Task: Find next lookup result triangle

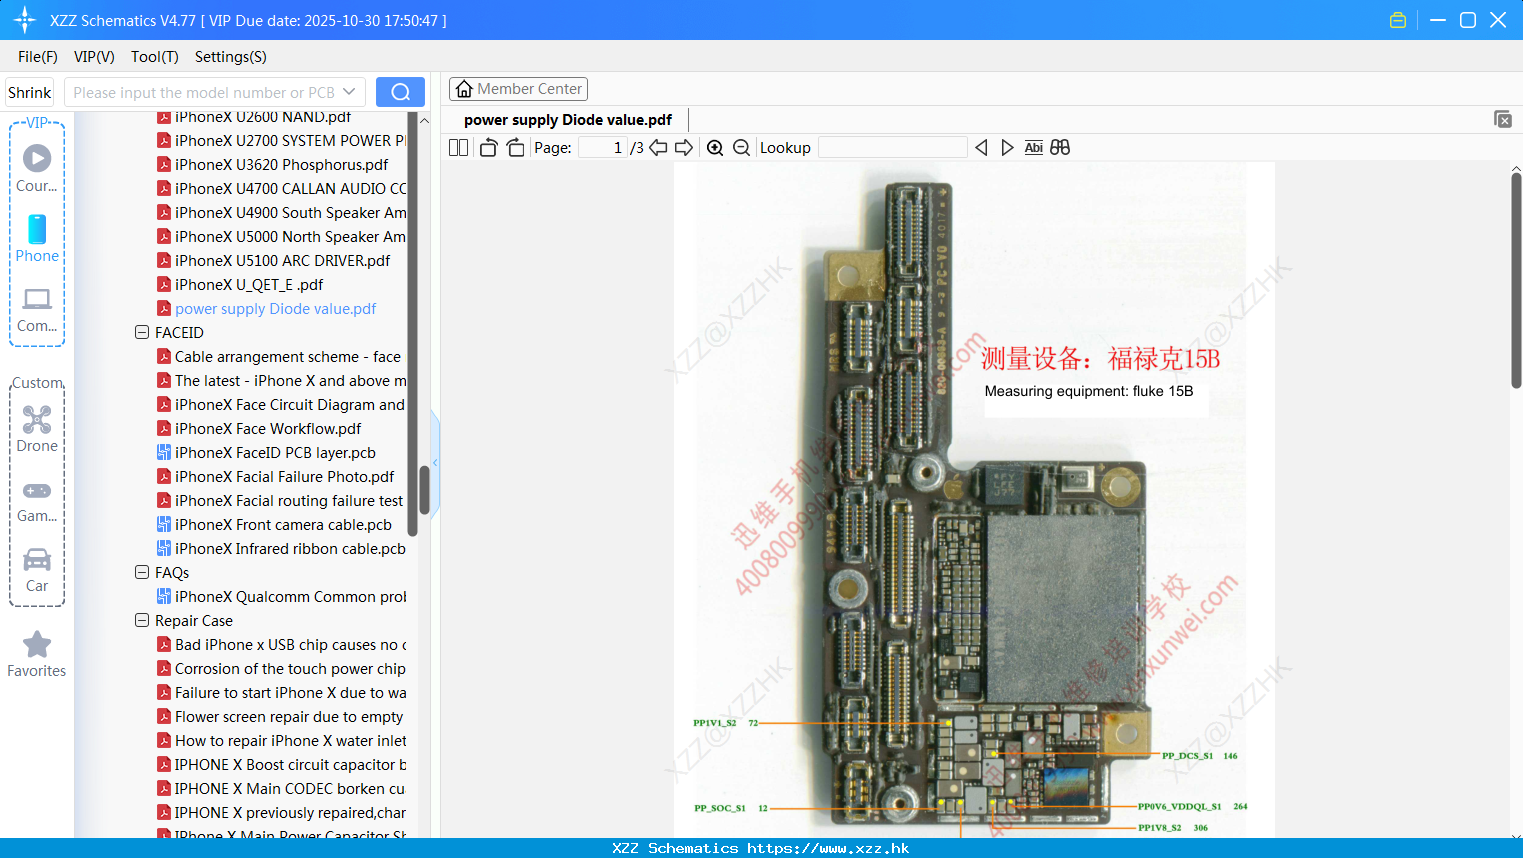Action: pyautogui.click(x=1007, y=147)
